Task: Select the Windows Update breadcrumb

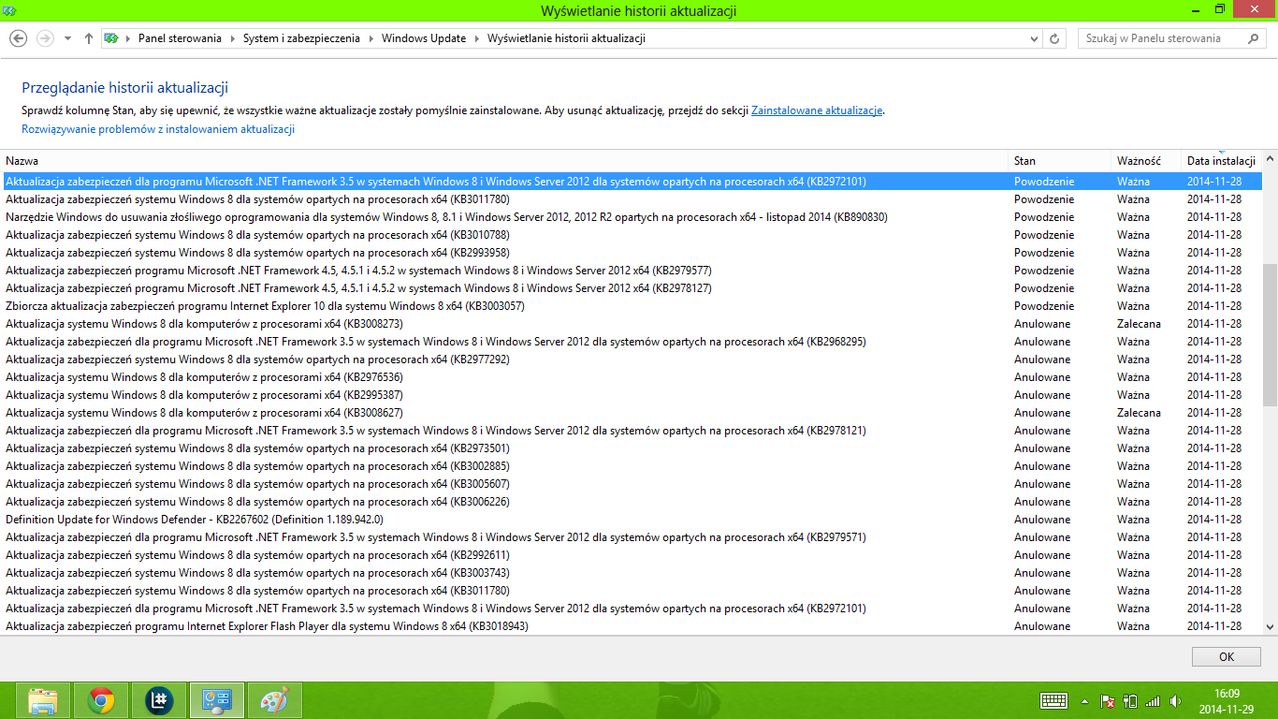Action: point(424,38)
